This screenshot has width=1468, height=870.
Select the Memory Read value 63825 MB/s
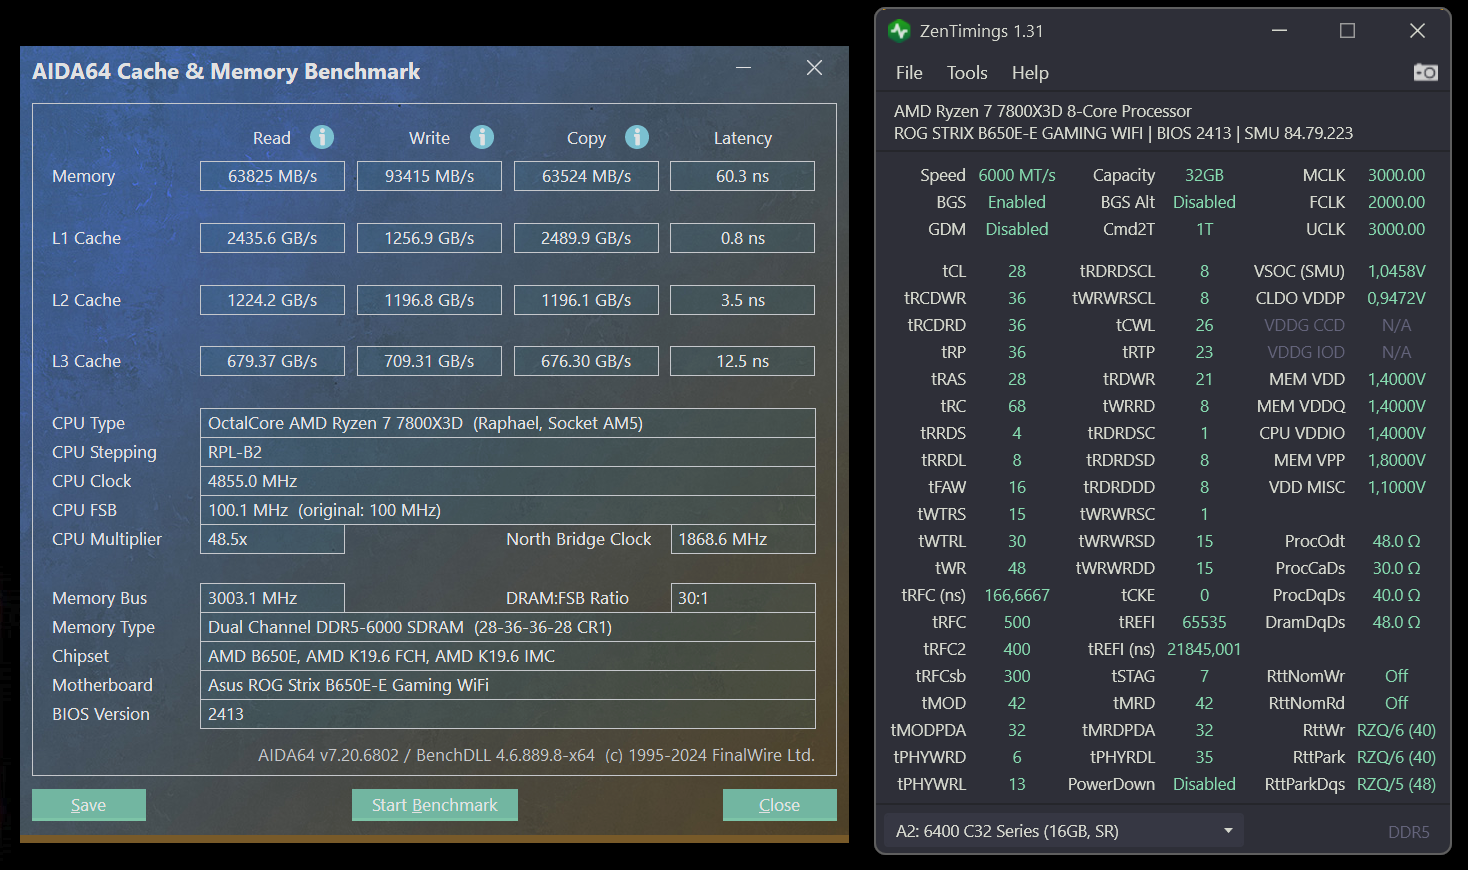click(x=272, y=176)
